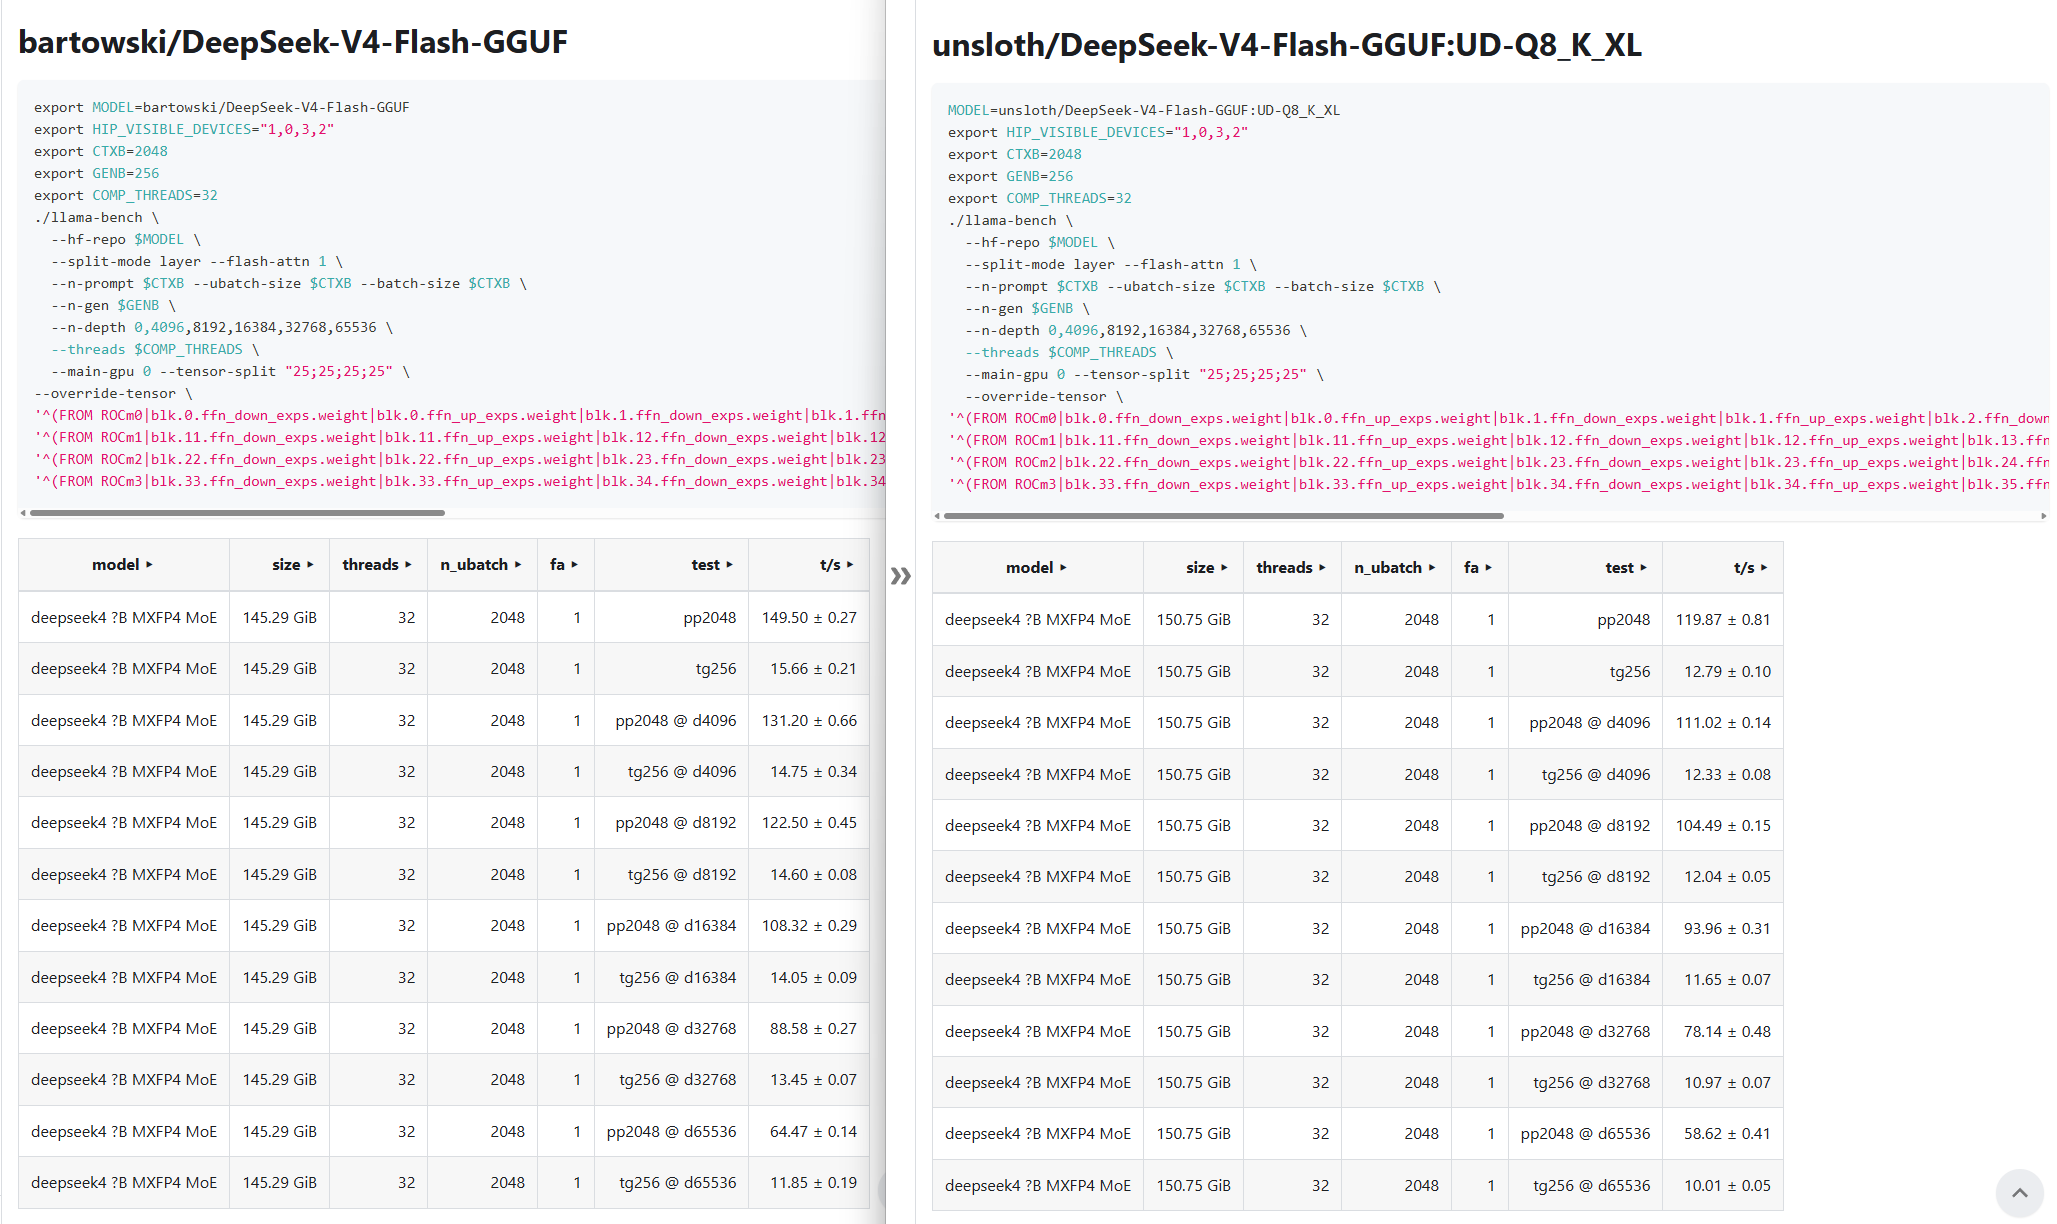Sort left table by threads column
This screenshot has width=2057, height=1224.
click(x=377, y=565)
